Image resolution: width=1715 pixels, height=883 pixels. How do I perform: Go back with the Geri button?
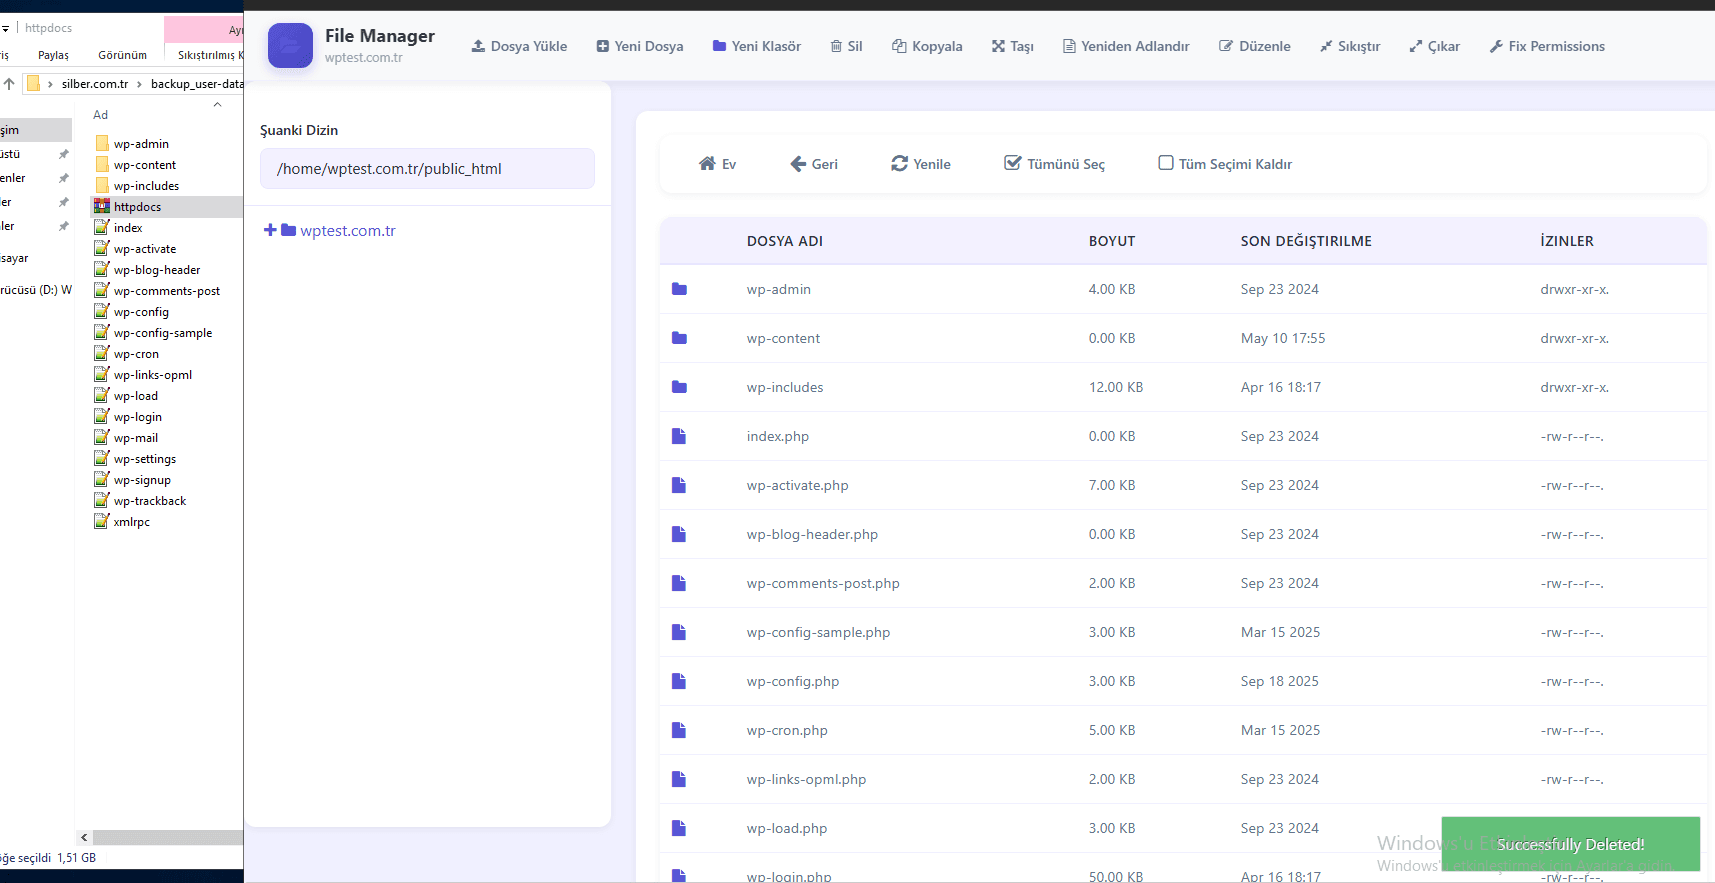pyautogui.click(x=813, y=164)
